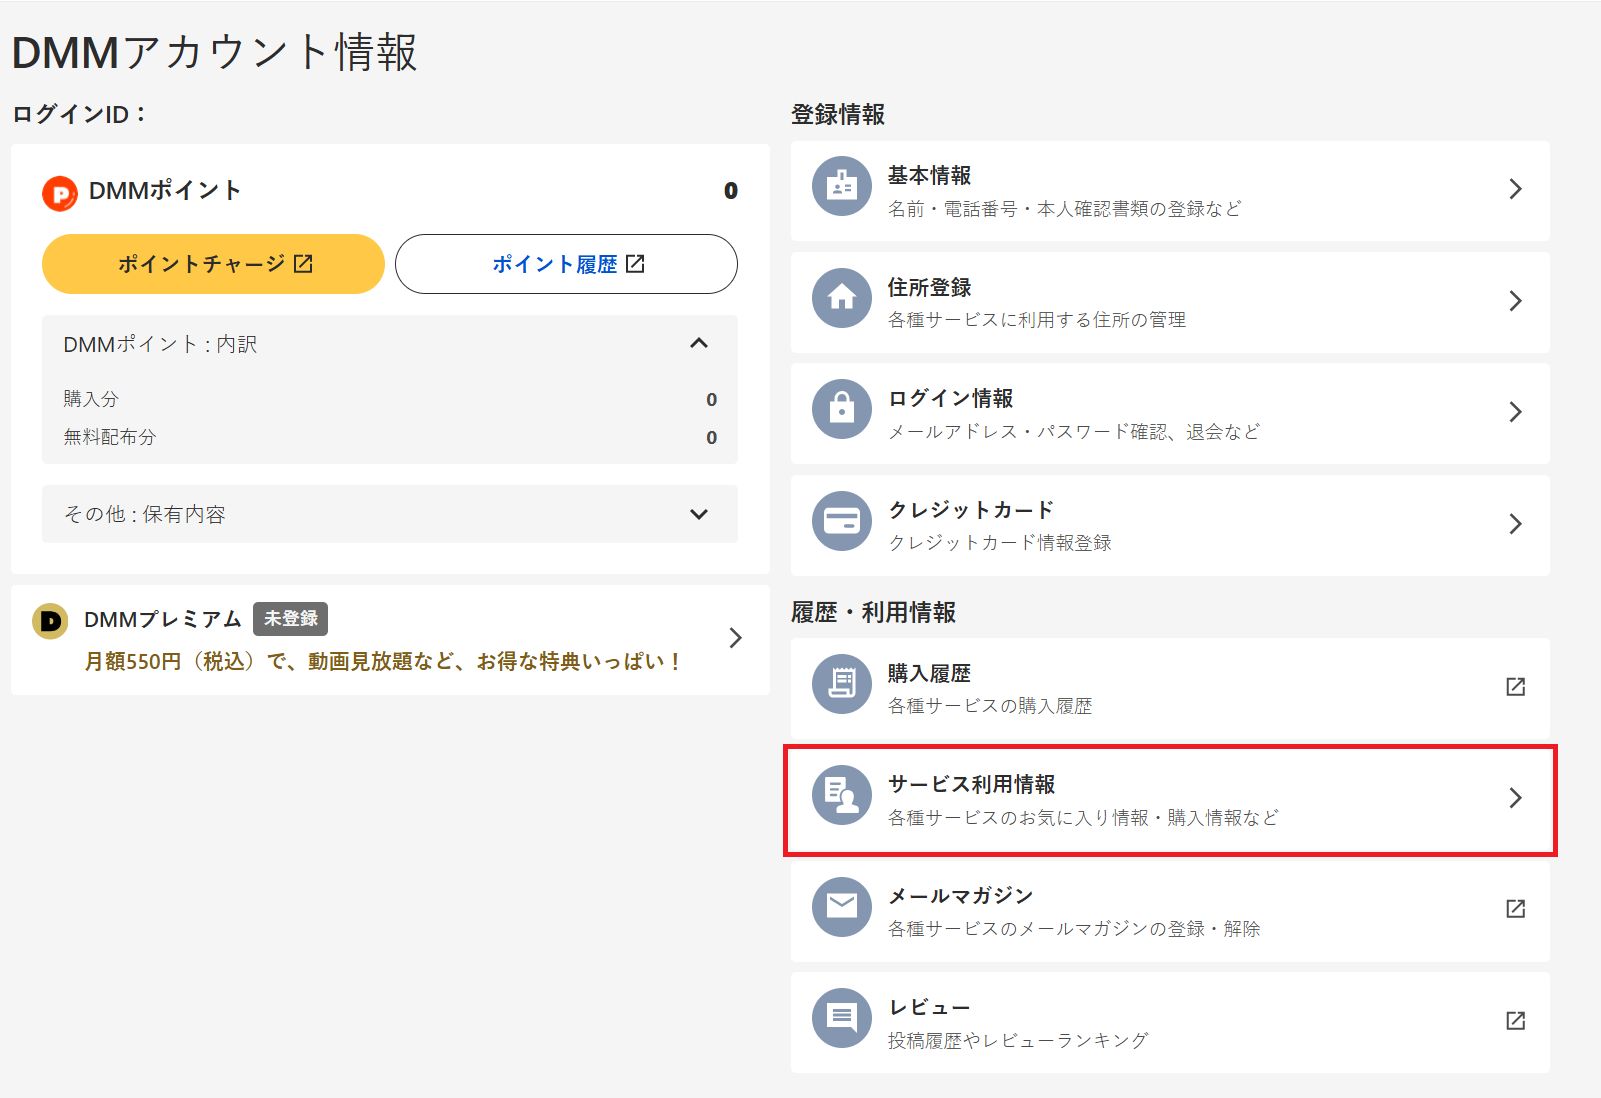1601x1098 pixels.
Task: Click the 登録情報 section heading
Action: 838,115
